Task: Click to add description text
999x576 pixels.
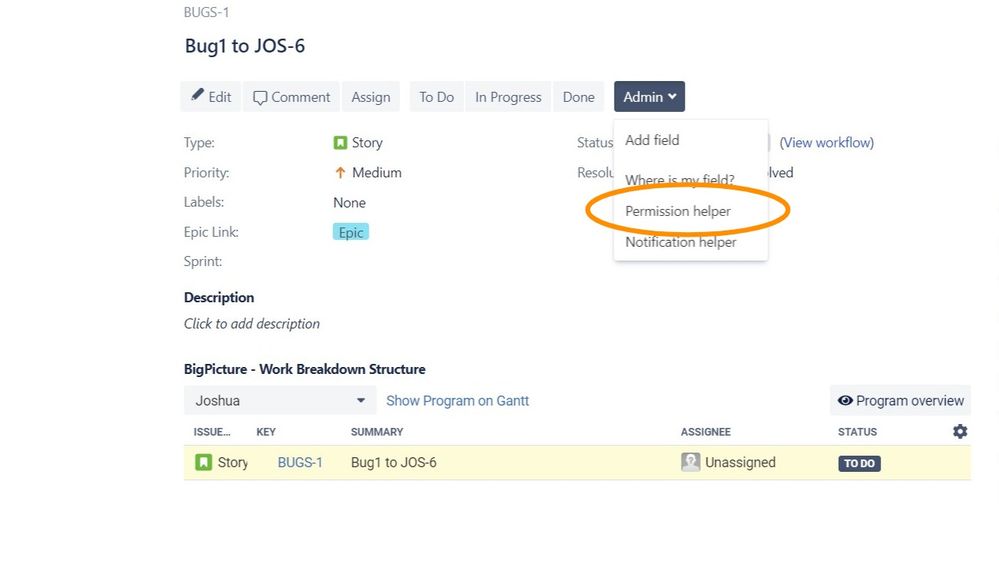Action: [x=252, y=324]
